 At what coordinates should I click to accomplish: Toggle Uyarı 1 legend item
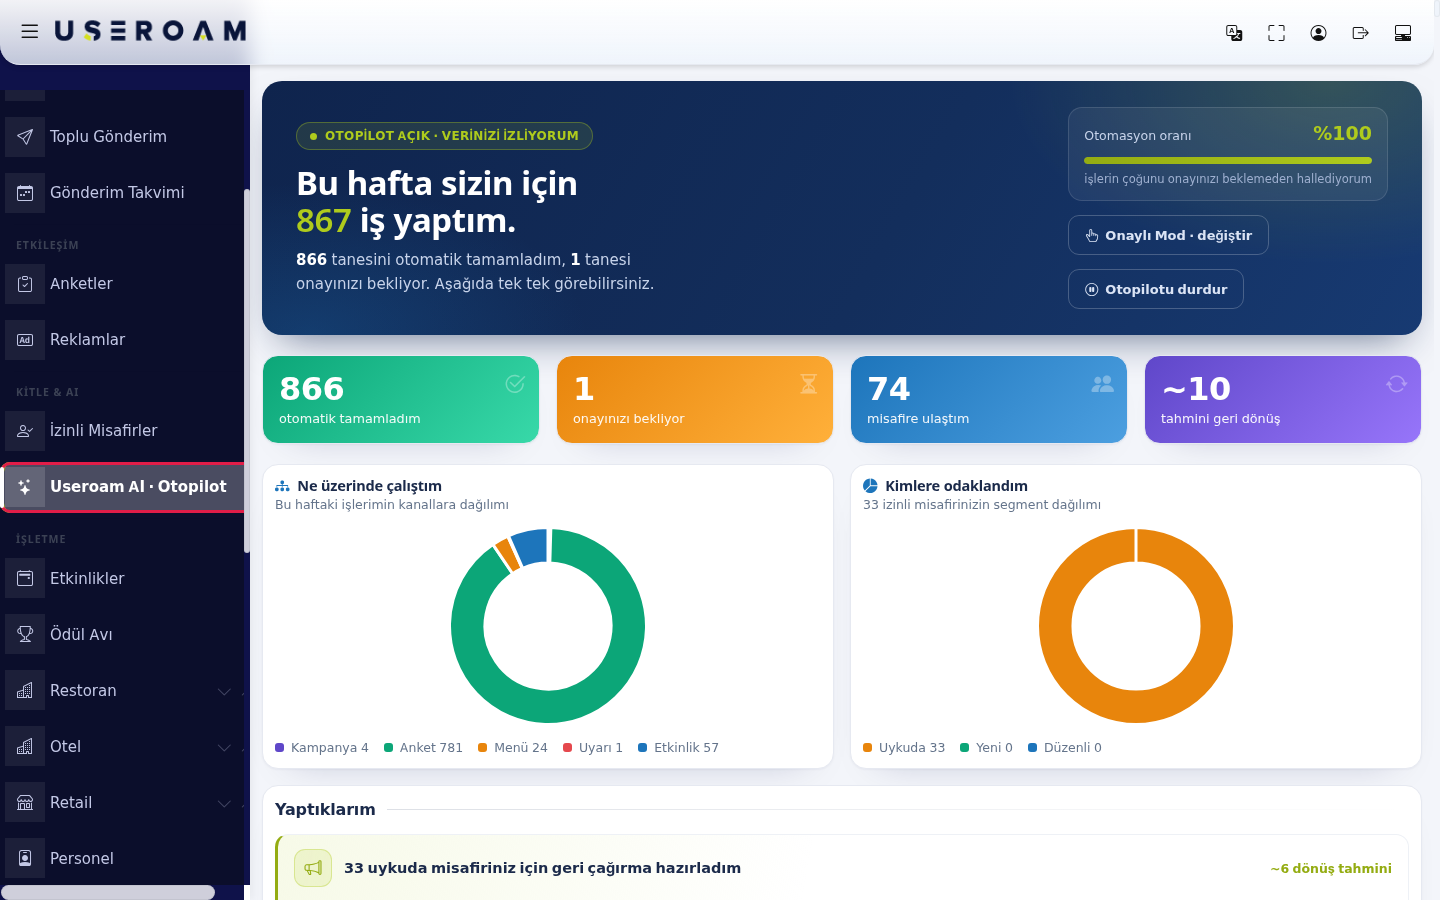tap(593, 748)
